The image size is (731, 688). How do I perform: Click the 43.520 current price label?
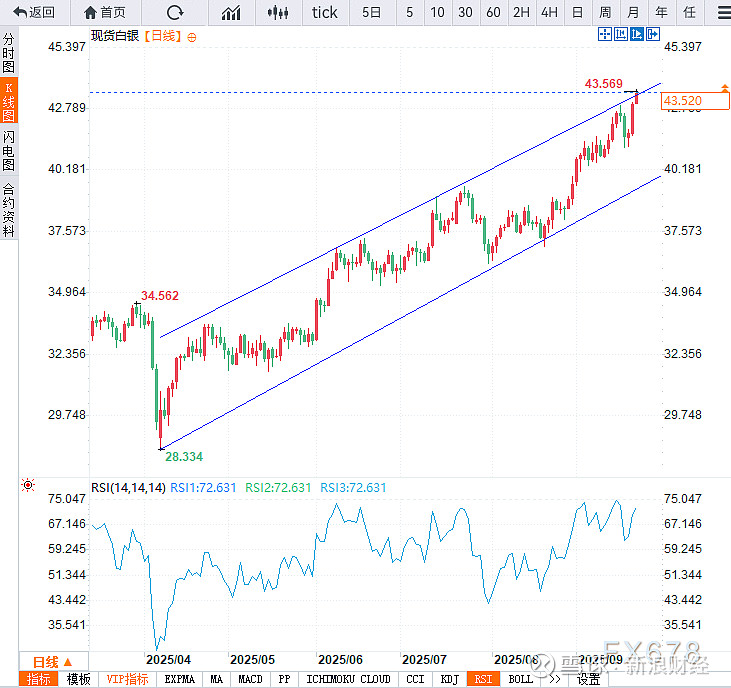click(695, 101)
